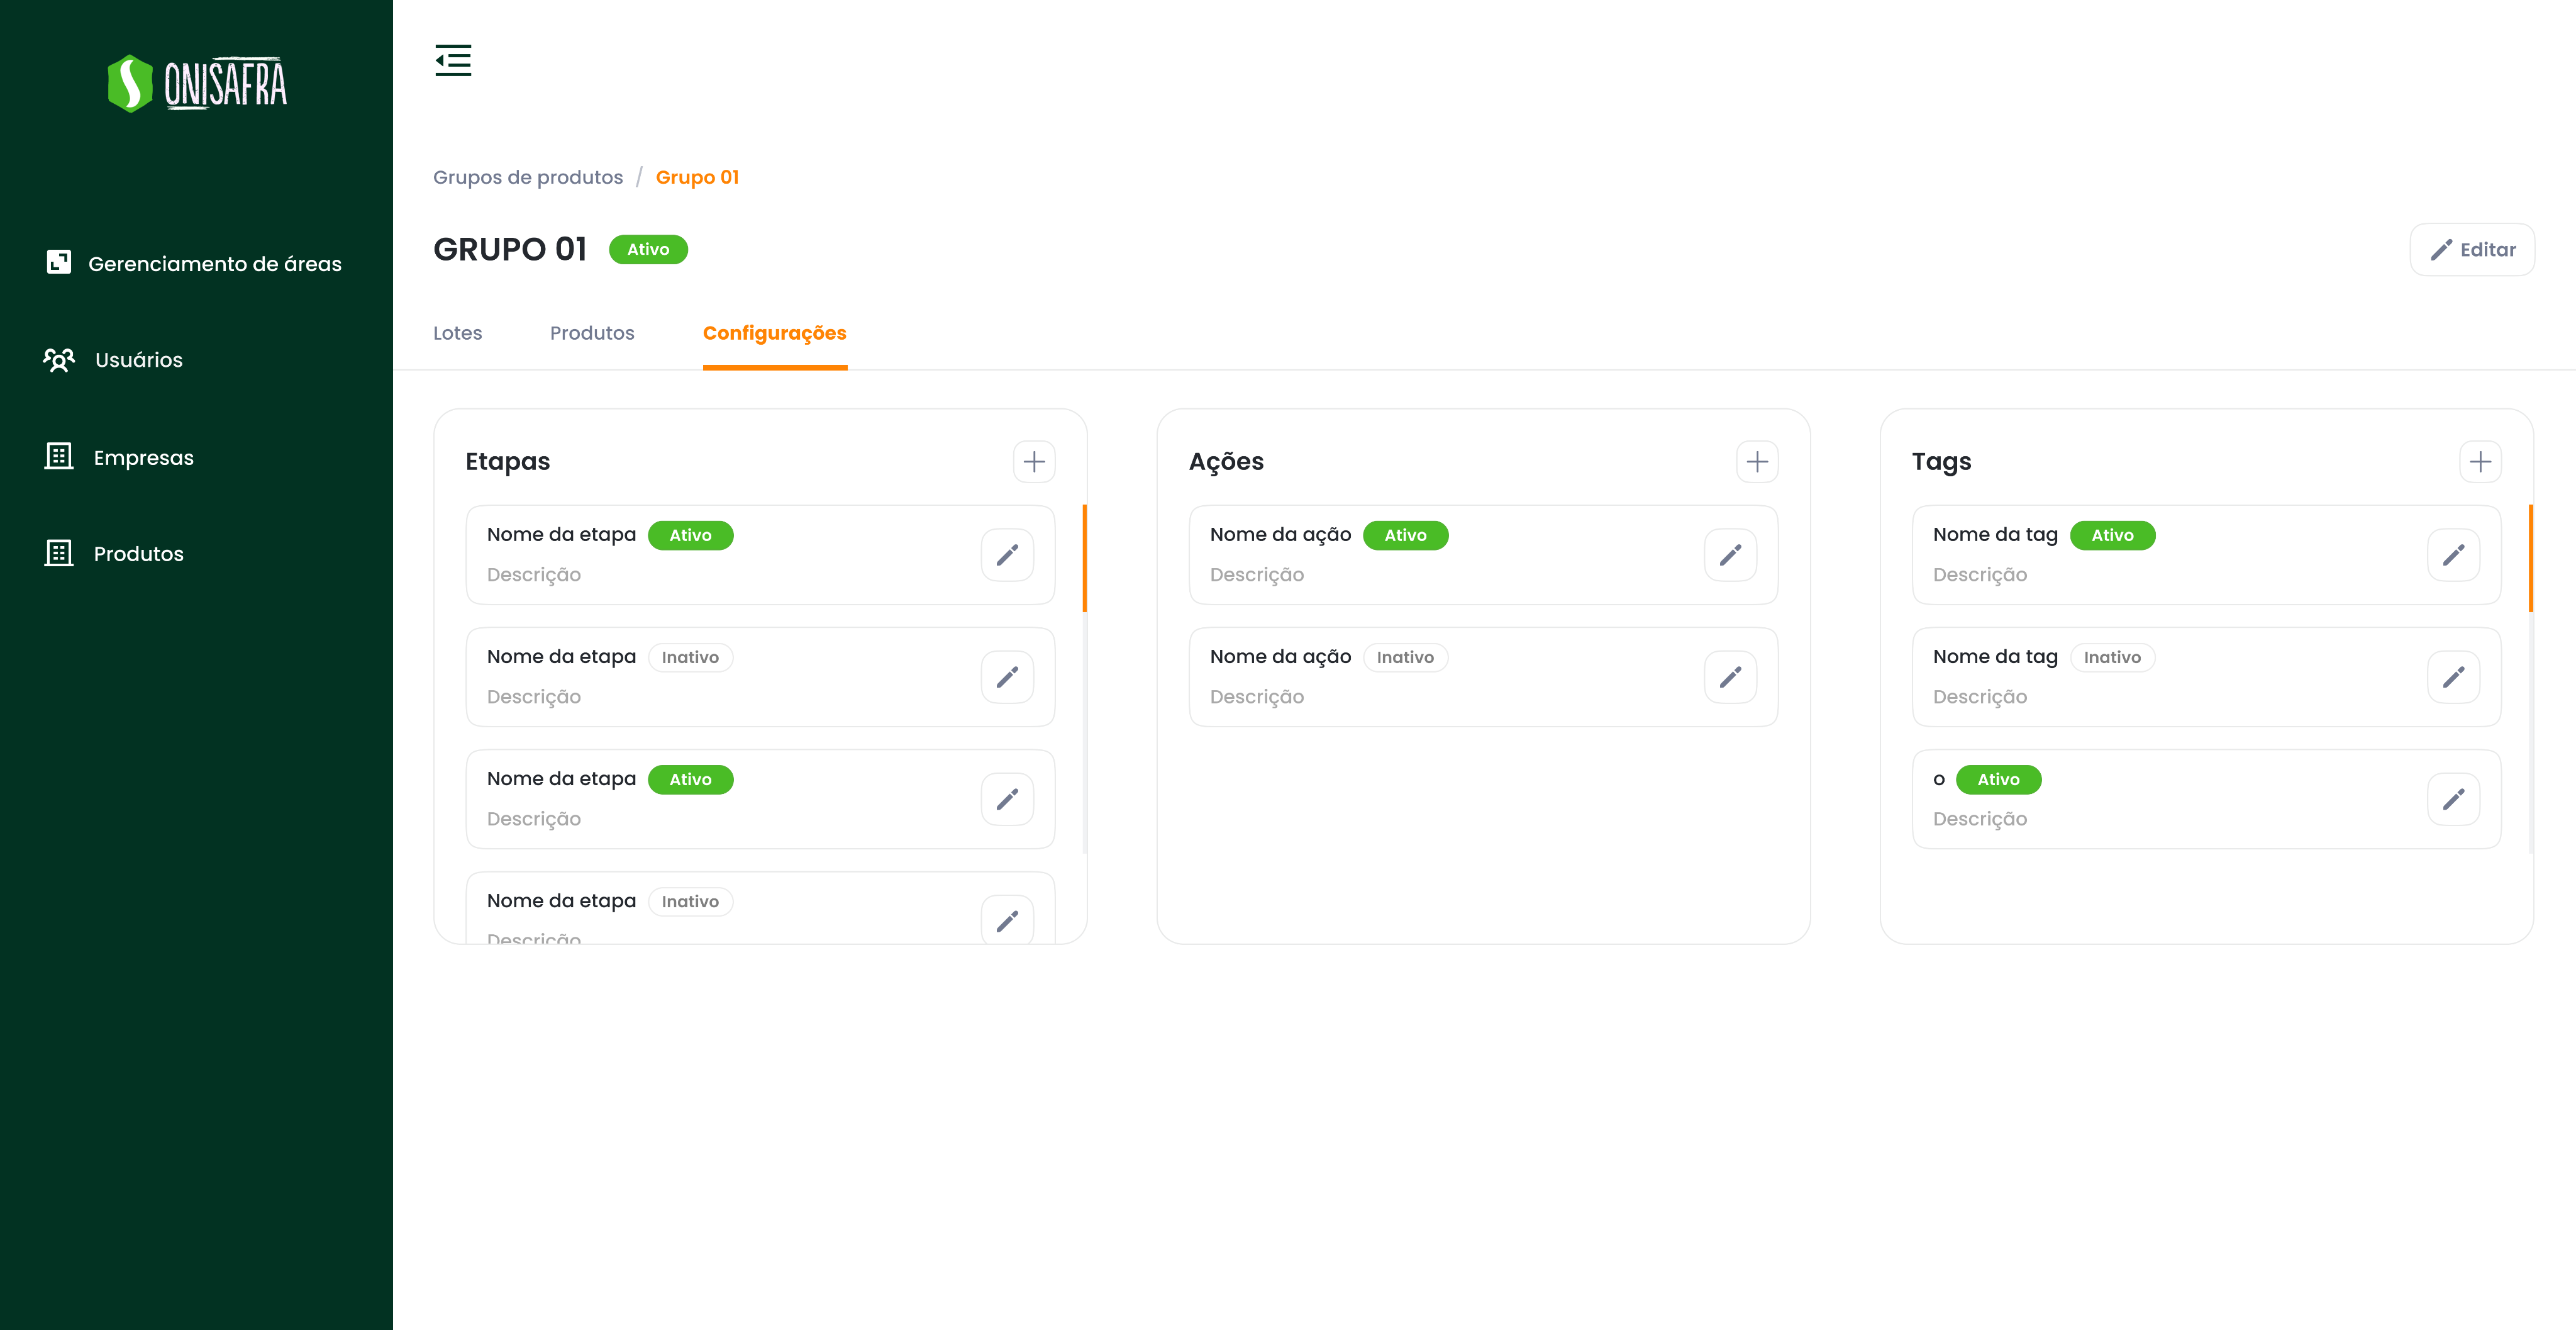This screenshot has height=1330, width=2576.
Task: Add a new etapa with plus icon
Action: coord(1034,461)
